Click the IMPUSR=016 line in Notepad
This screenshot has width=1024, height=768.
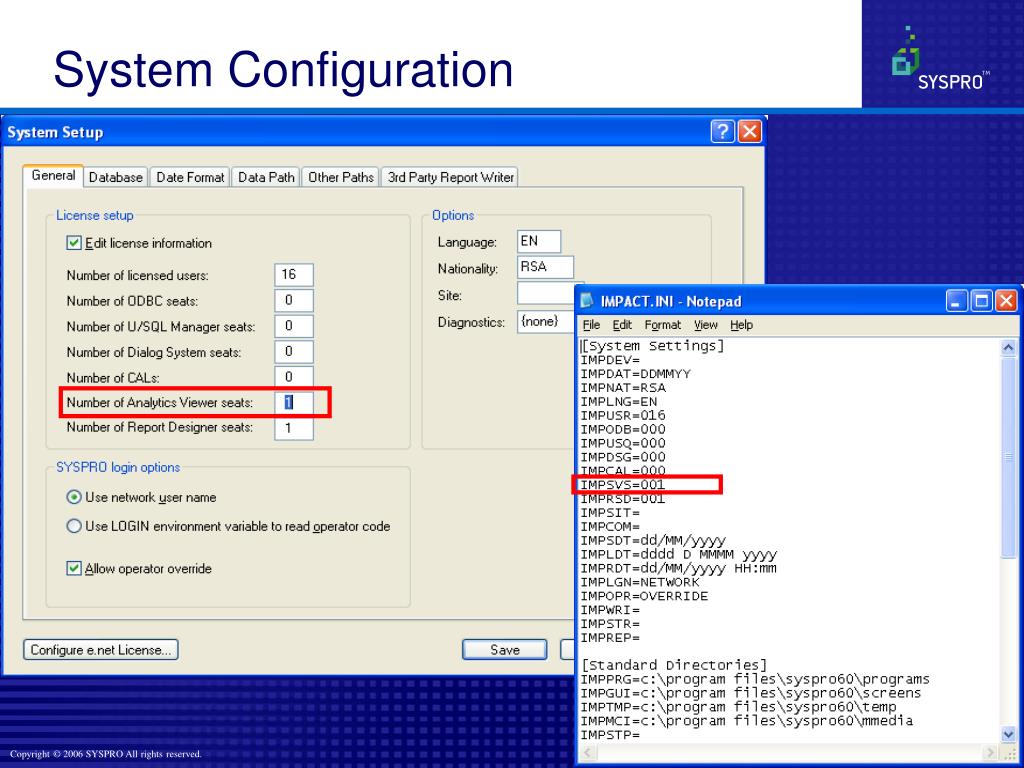[x=623, y=415]
